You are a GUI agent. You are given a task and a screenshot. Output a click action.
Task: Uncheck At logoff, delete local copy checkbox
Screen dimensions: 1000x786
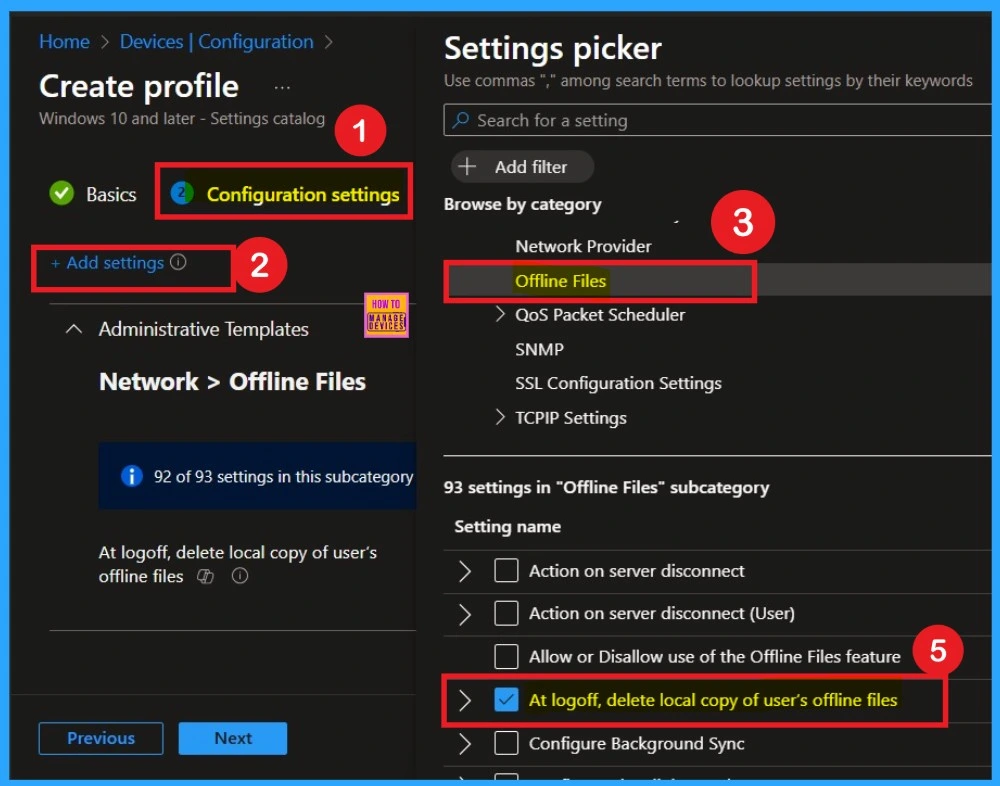[x=506, y=700]
